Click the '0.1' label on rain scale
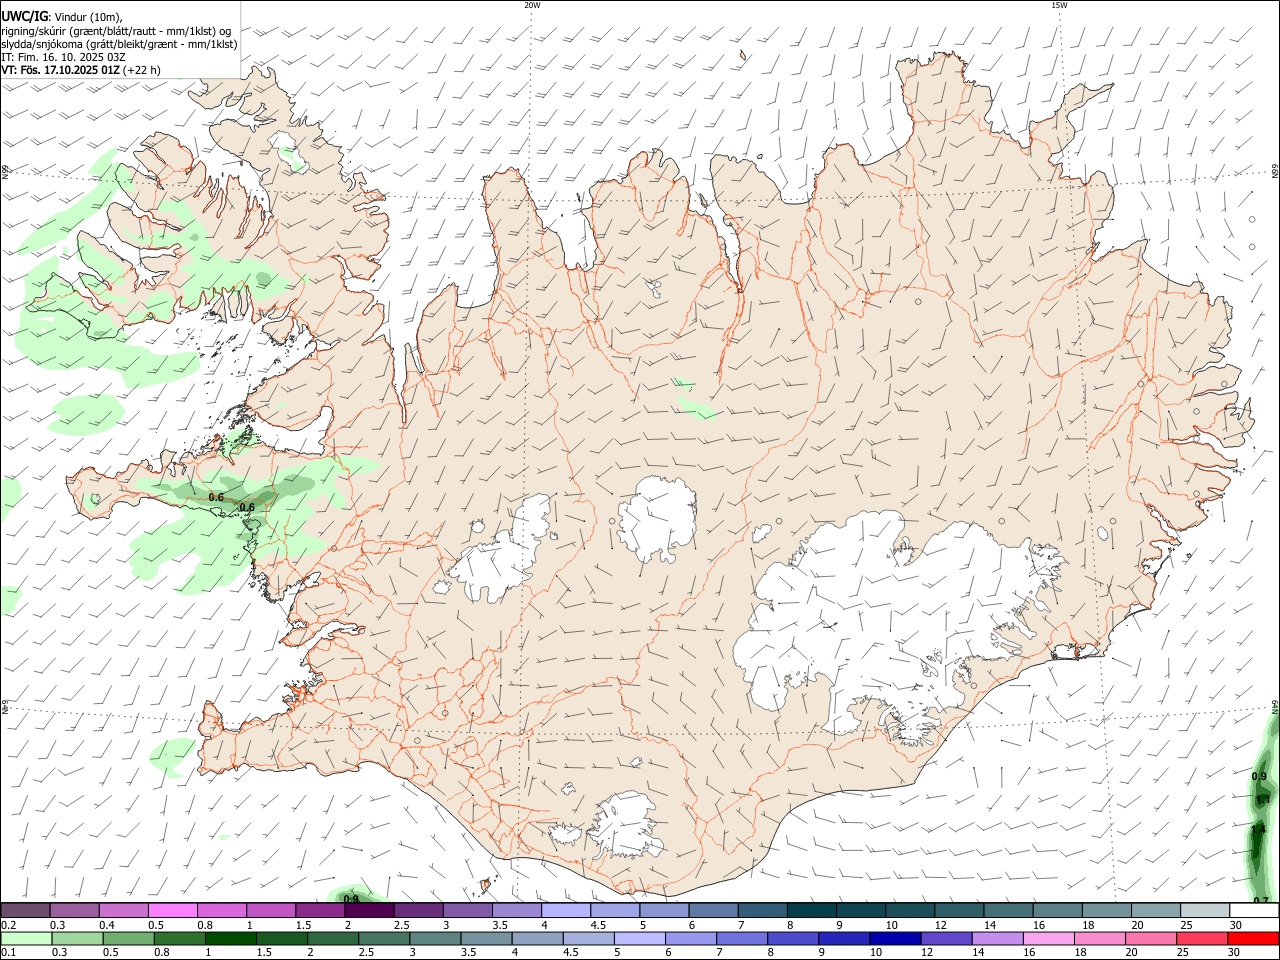1280x960 pixels. pyautogui.click(x=8, y=952)
